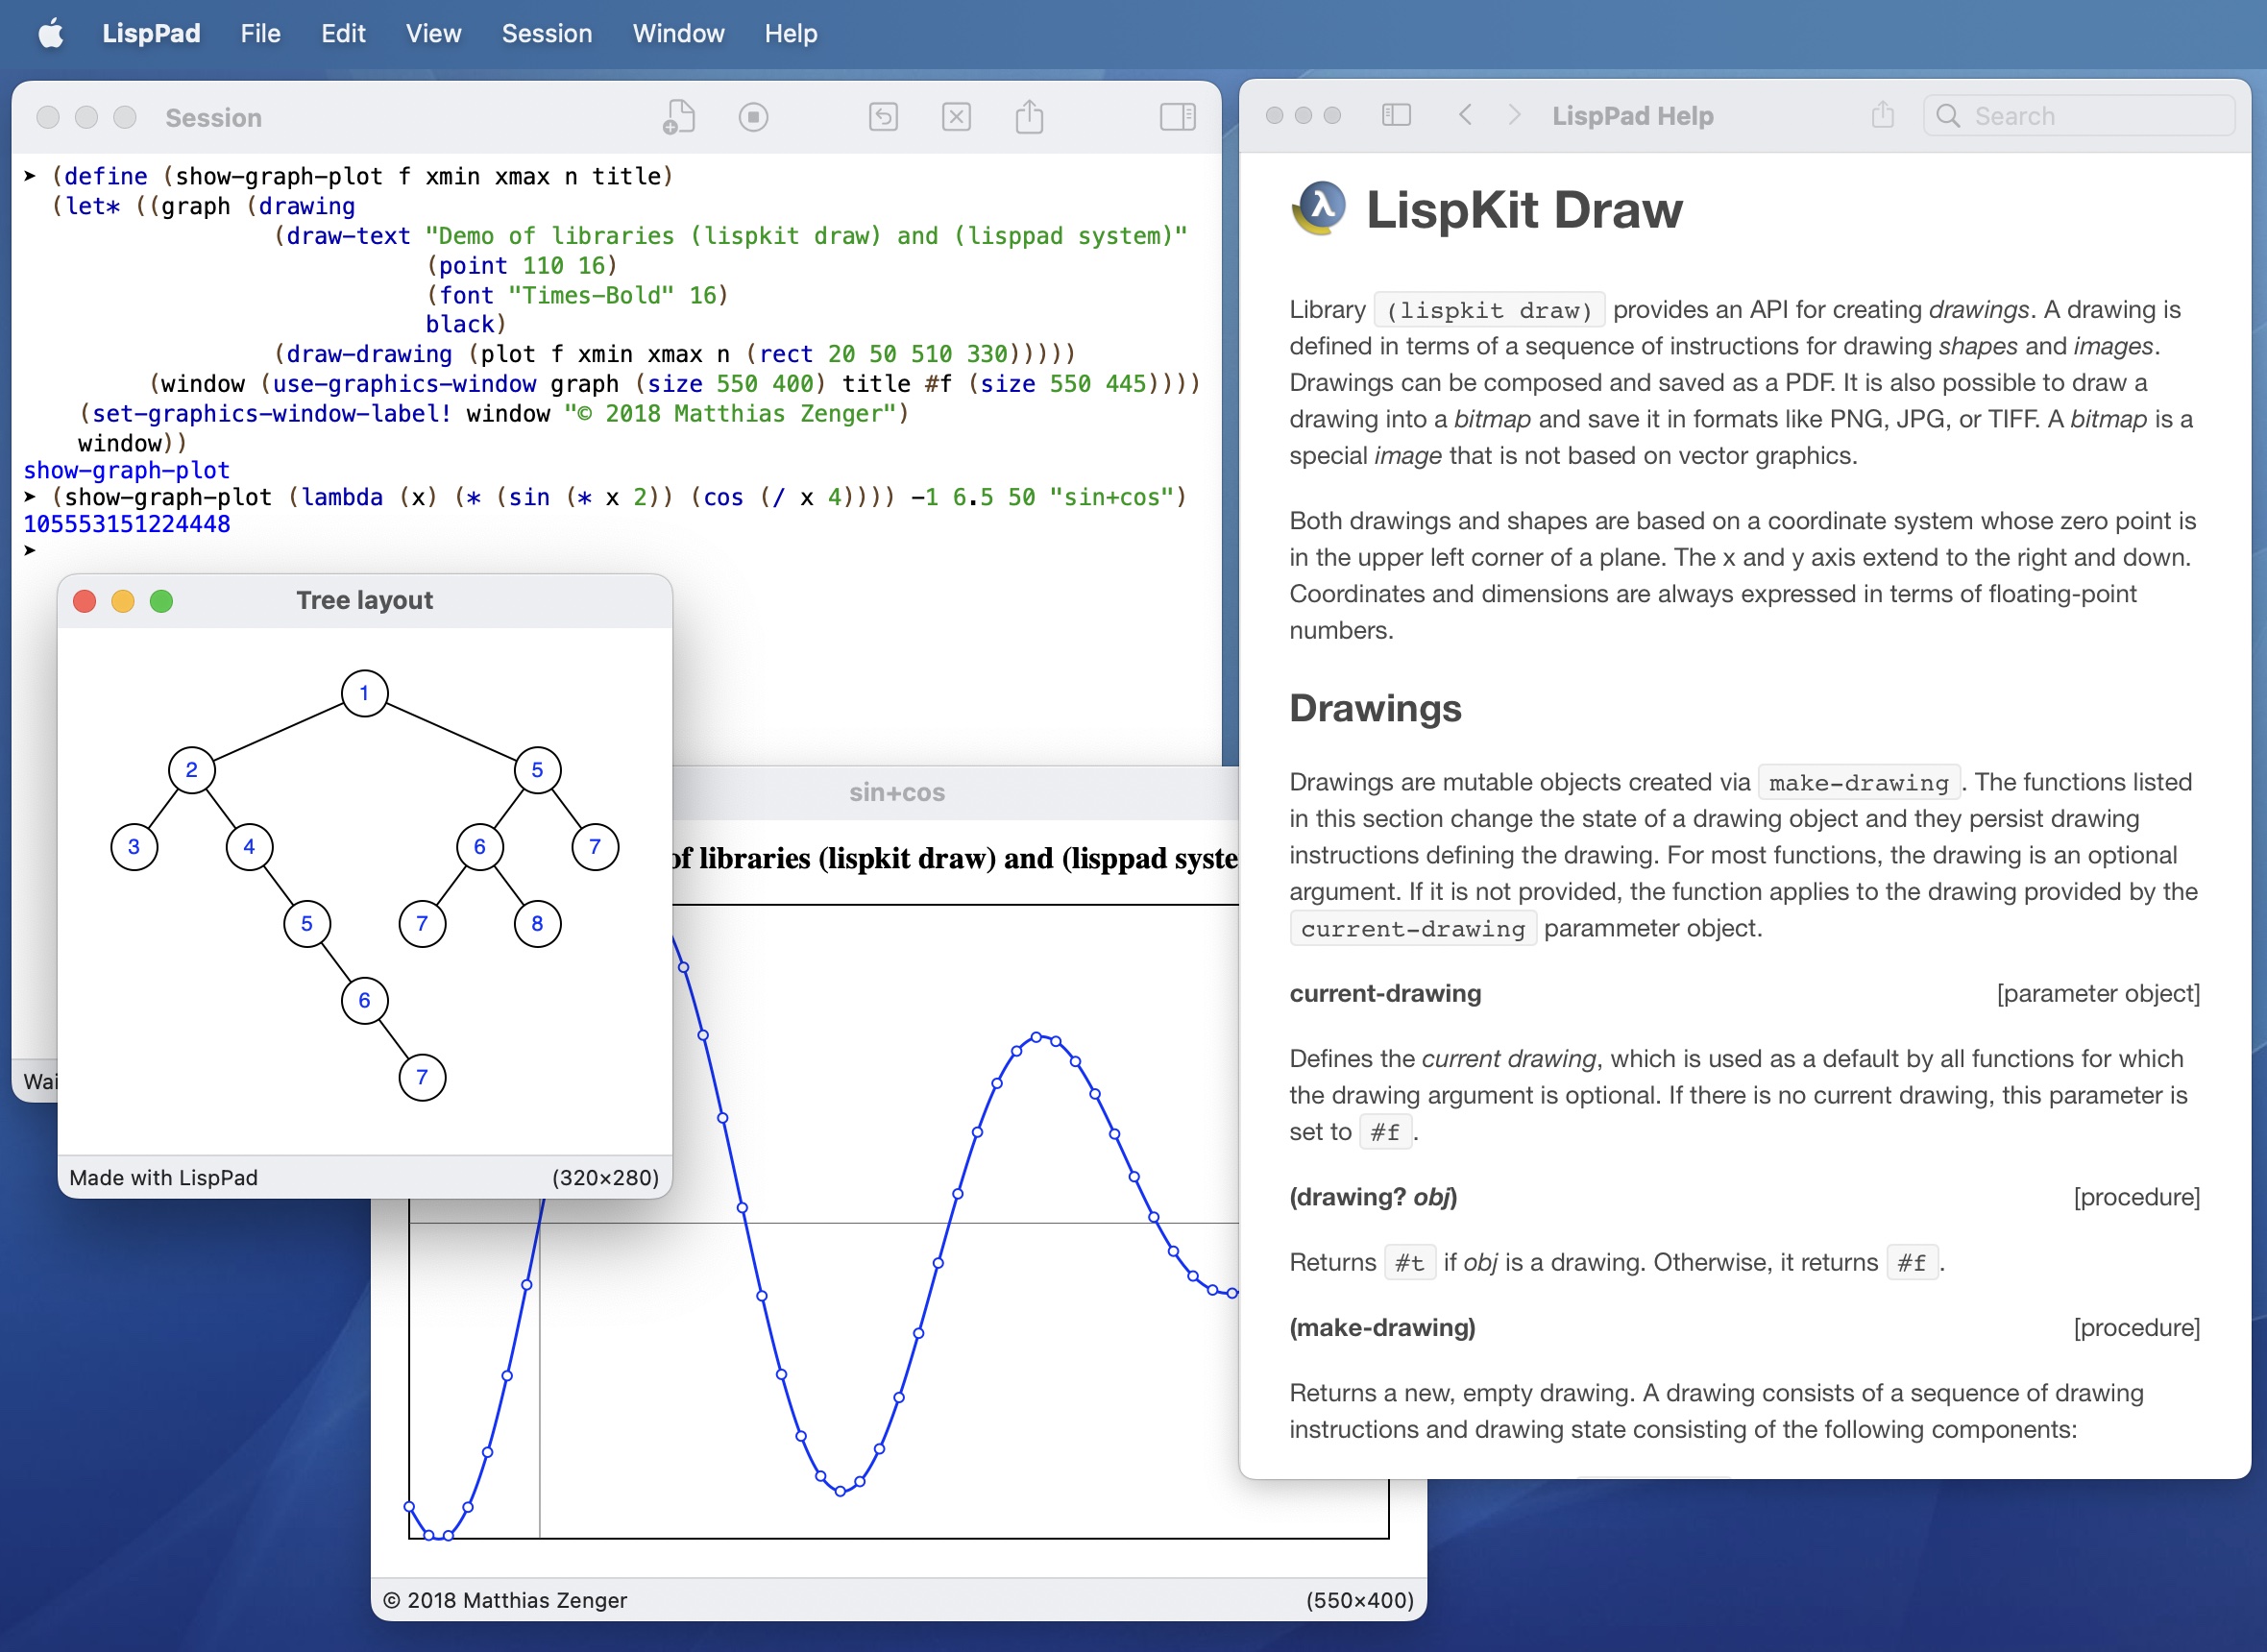Click the Search field in LispPad Help
This screenshot has height=1652, width=2267.
2078,116
